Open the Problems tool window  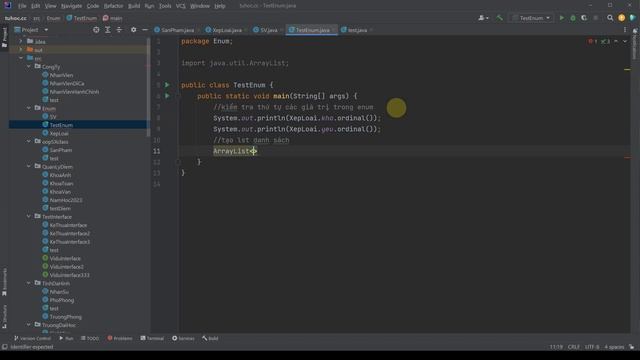coord(120,338)
